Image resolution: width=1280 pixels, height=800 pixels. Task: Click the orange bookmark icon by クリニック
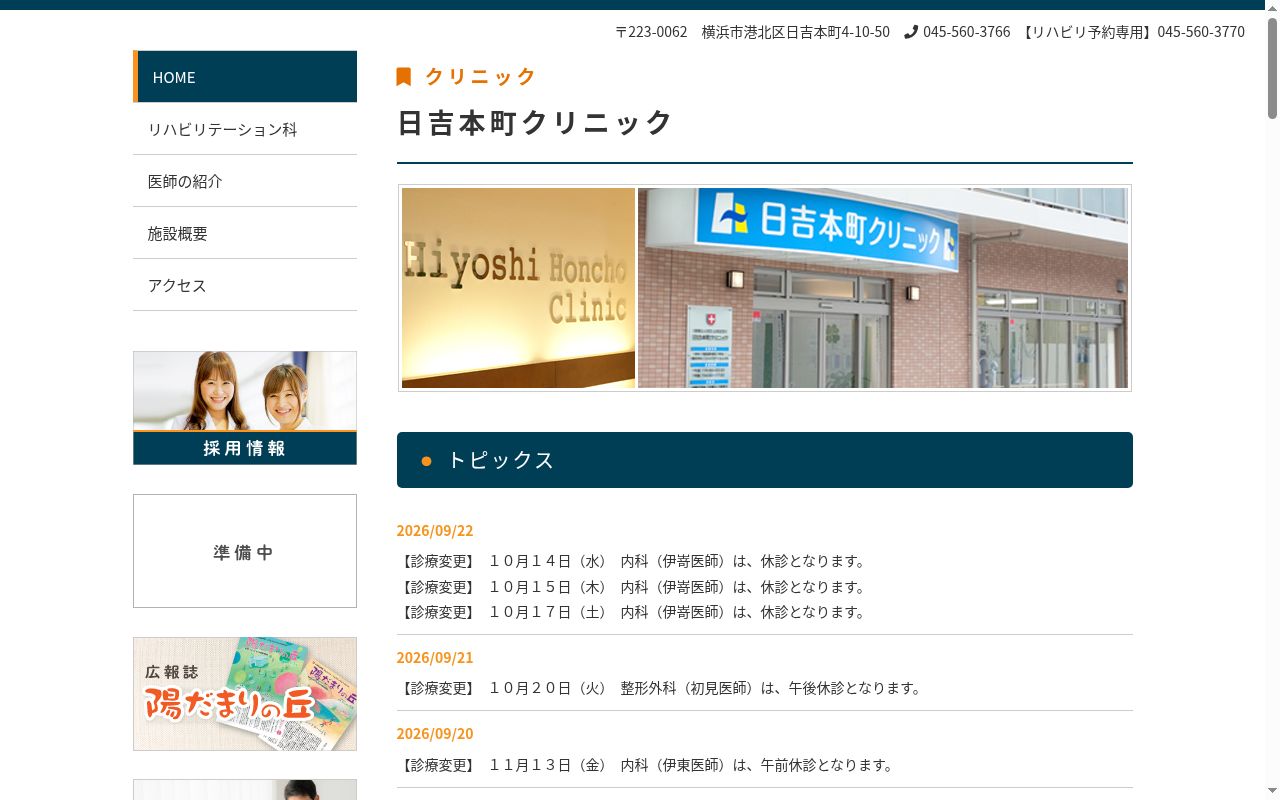click(404, 77)
